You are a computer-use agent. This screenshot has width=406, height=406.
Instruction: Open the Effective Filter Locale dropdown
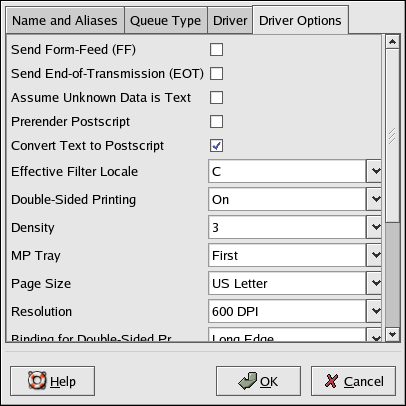pyautogui.click(x=374, y=171)
